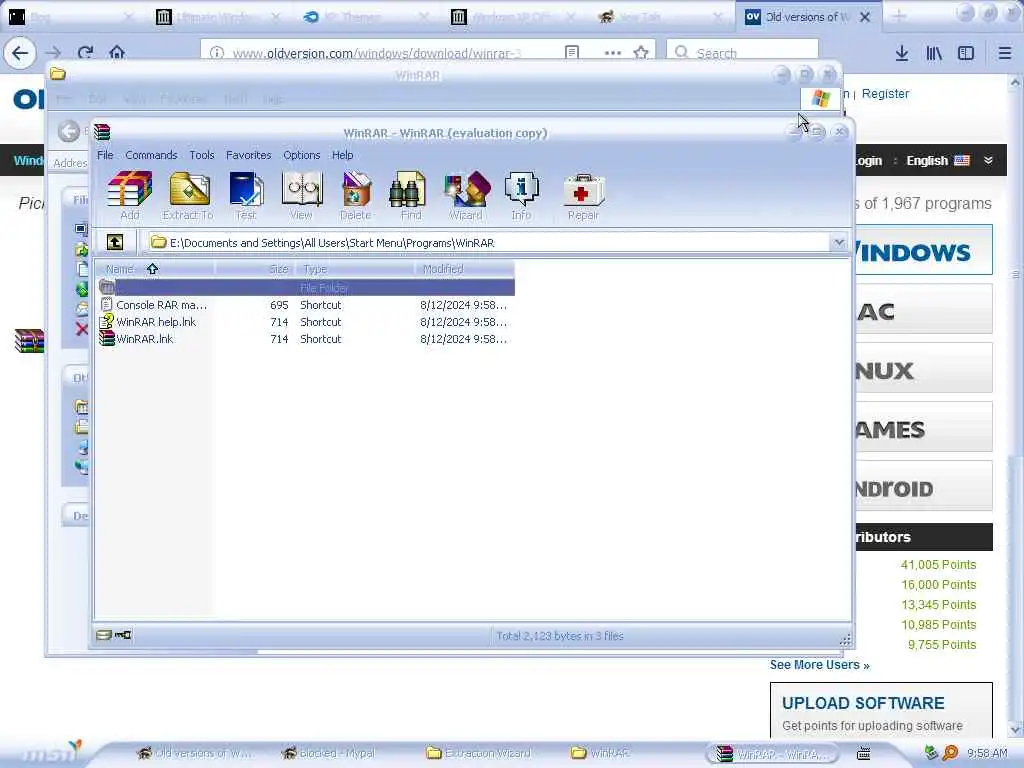
Task: Click the Games category banner
Action: [923, 428]
